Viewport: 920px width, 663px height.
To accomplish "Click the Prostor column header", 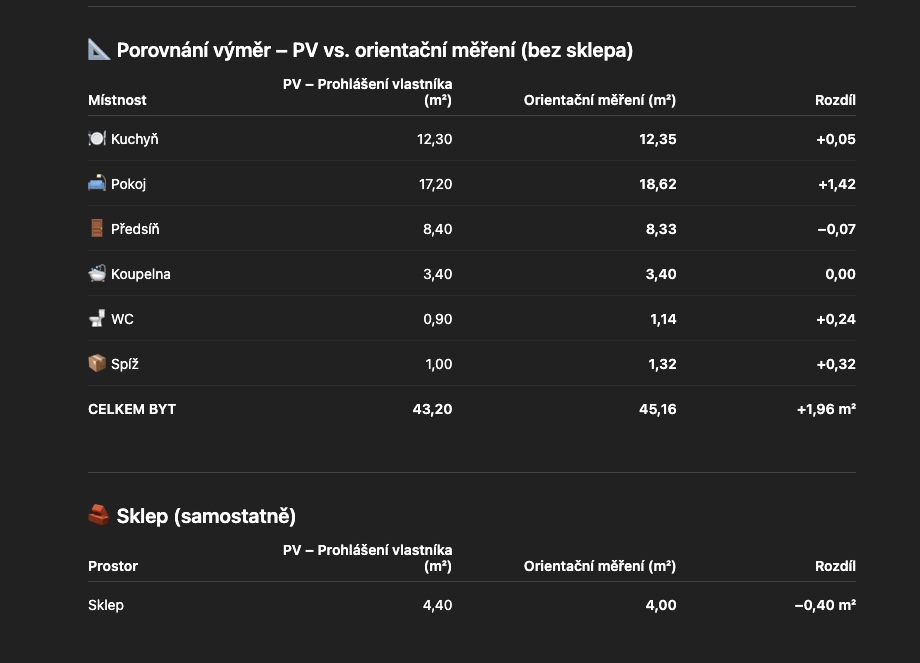I will [113, 566].
